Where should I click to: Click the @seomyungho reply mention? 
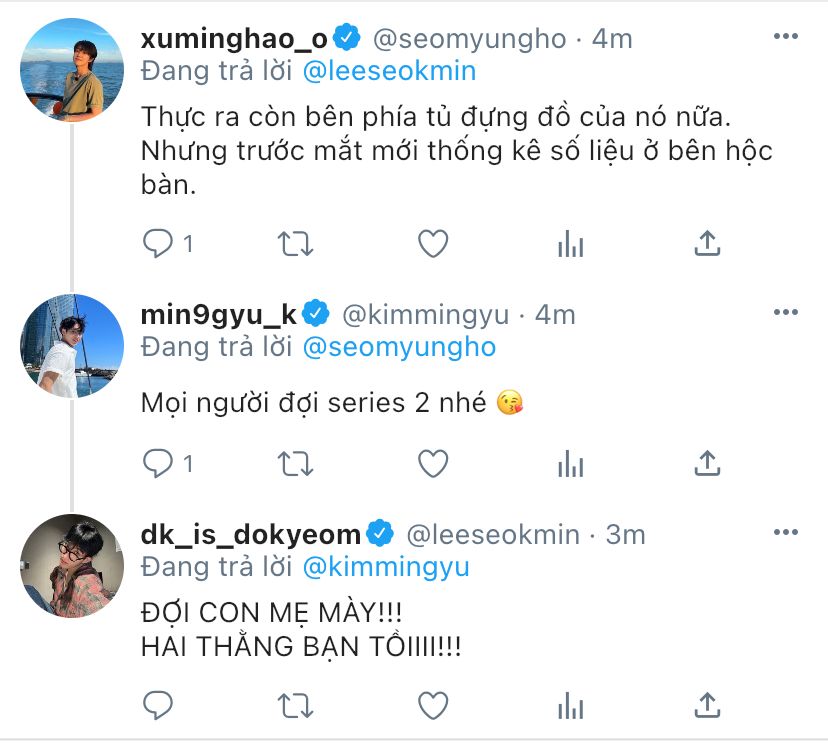[x=399, y=347]
